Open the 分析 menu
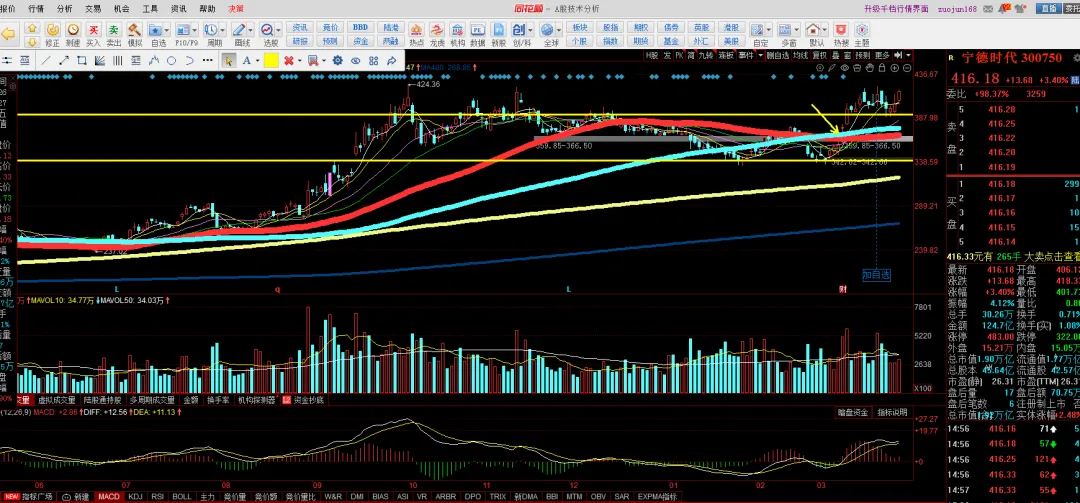This screenshot has height=503, width=1080. point(65,8)
